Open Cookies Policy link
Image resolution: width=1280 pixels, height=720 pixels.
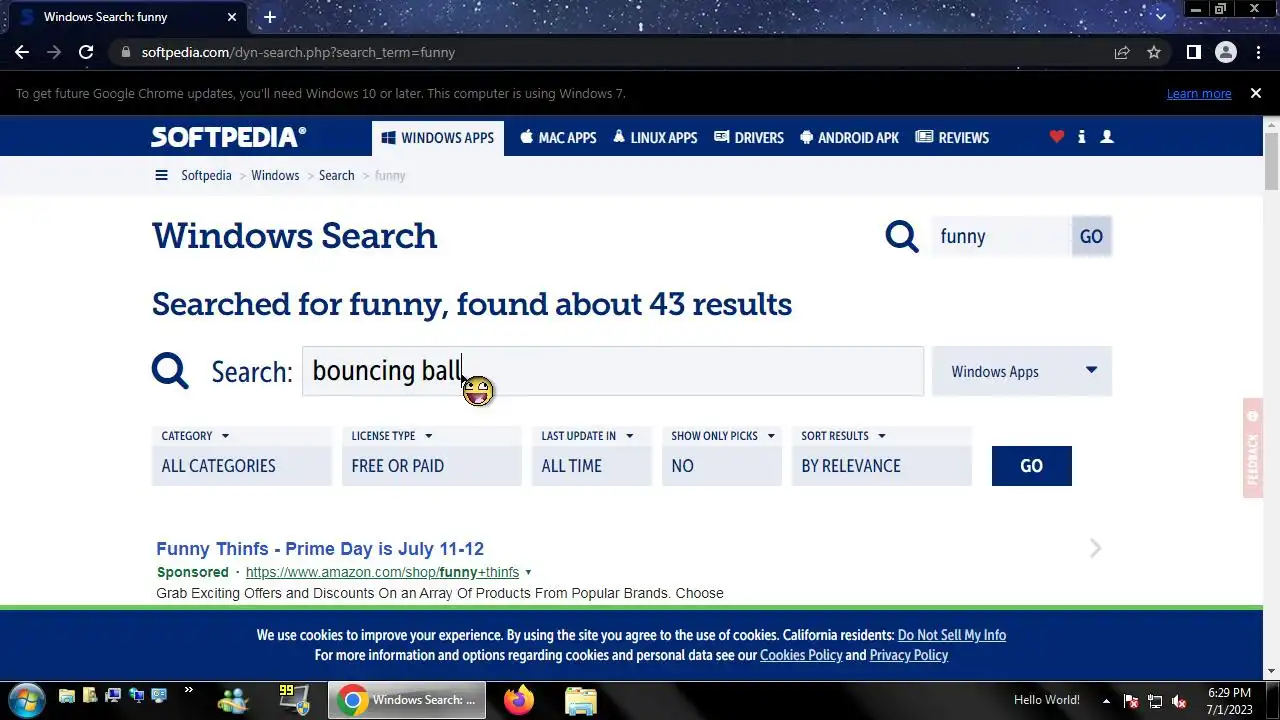[801, 655]
